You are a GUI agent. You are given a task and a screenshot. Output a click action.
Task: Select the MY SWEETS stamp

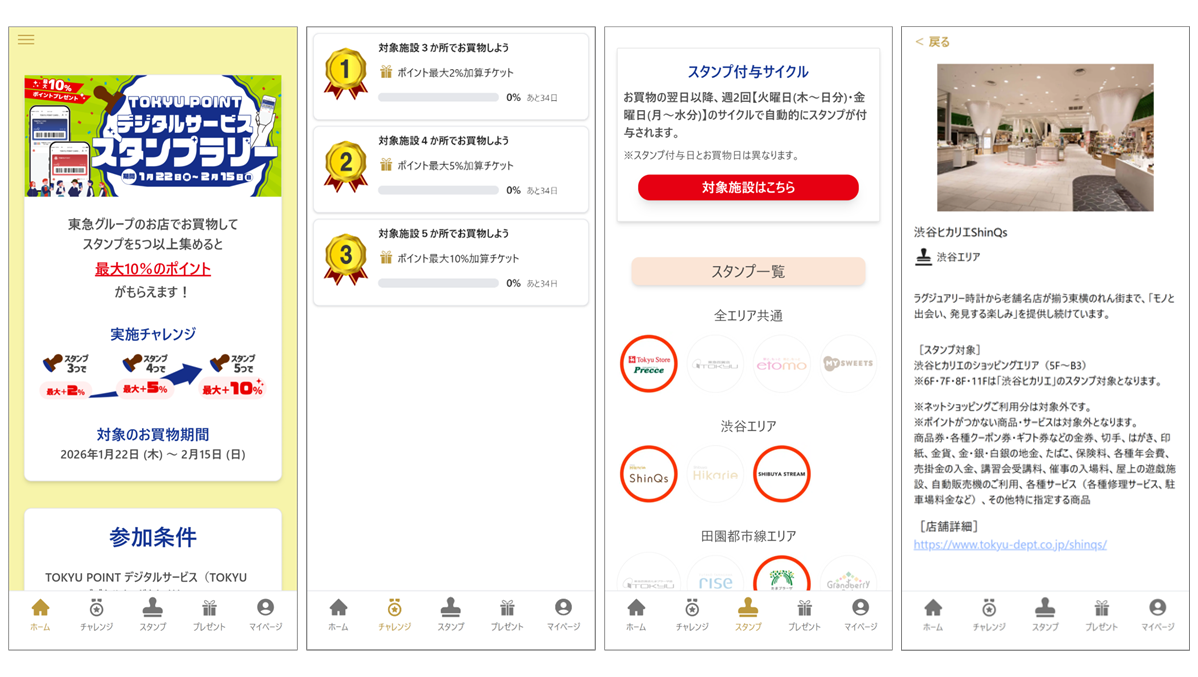pyautogui.click(x=848, y=364)
